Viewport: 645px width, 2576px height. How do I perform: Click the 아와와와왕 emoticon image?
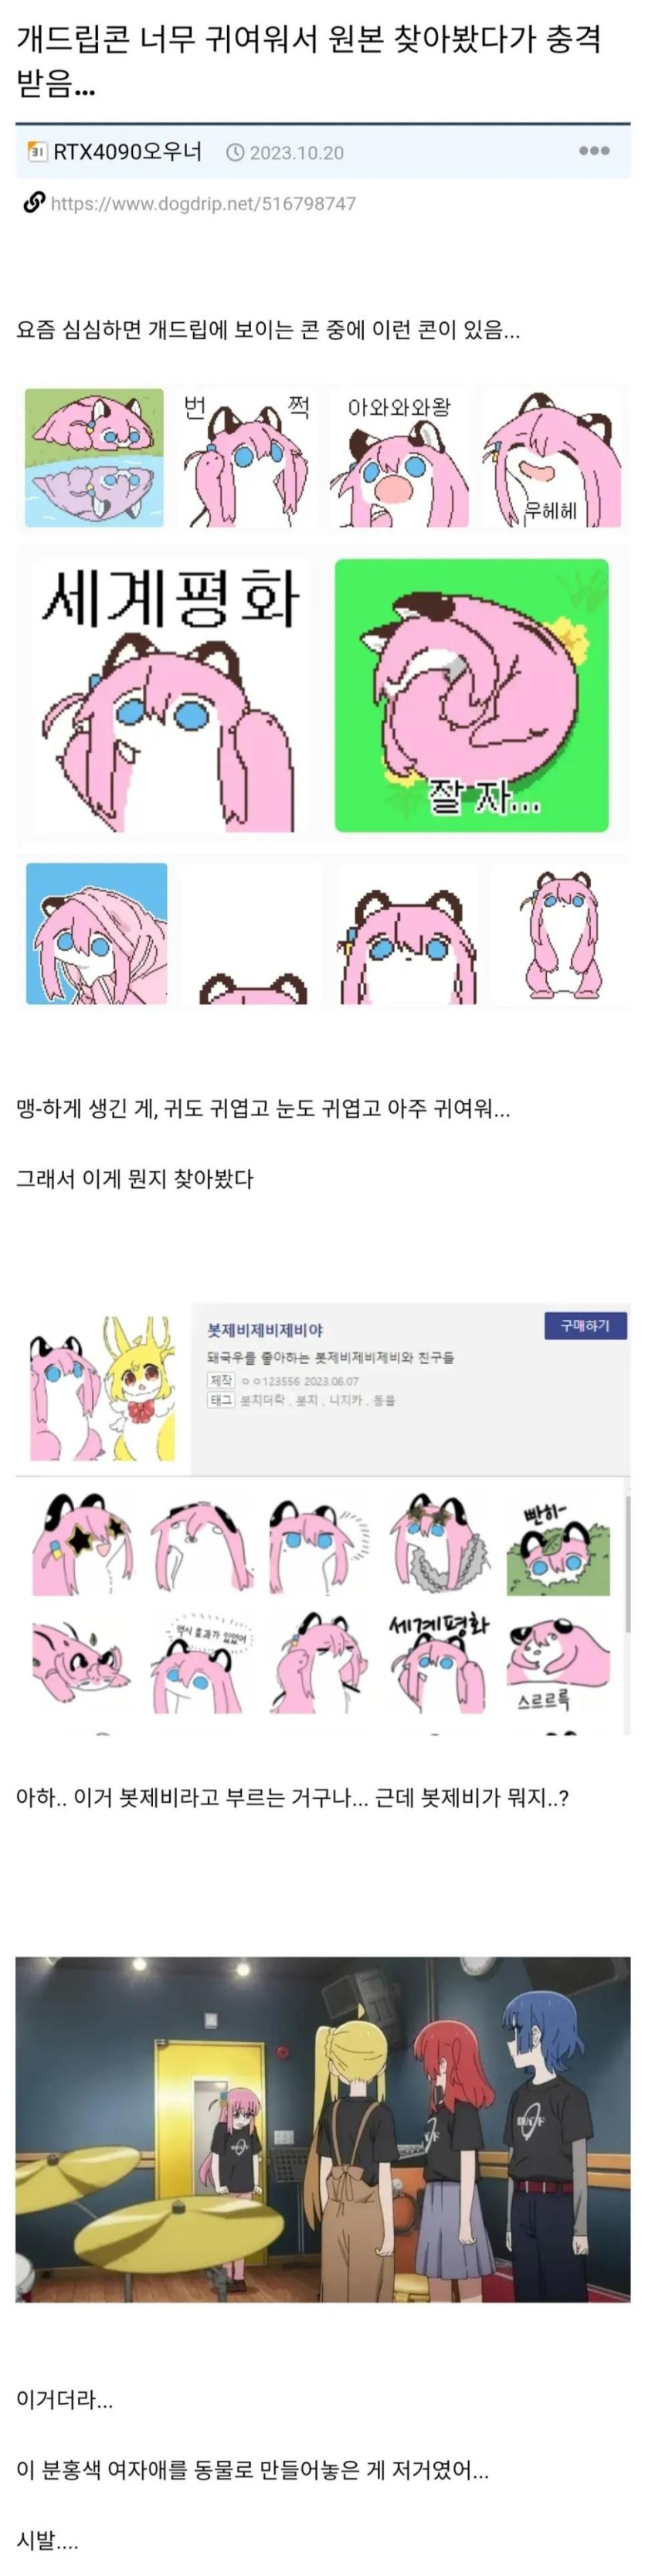(399, 459)
